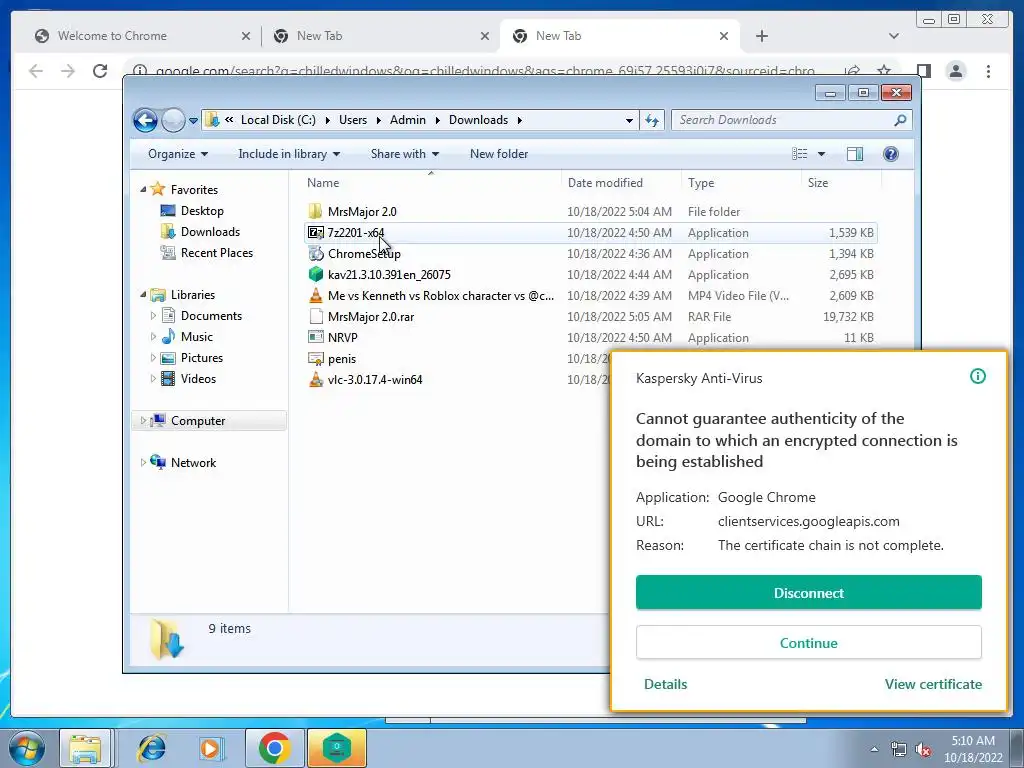Show hidden system tray icons

pyautogui.click(x=874, y=749)
